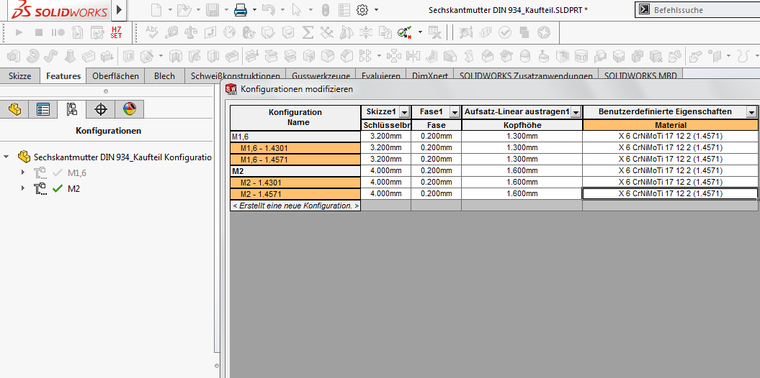Click the record/pause macro icon
Screen dimensions: 760x378
[58, 32]
